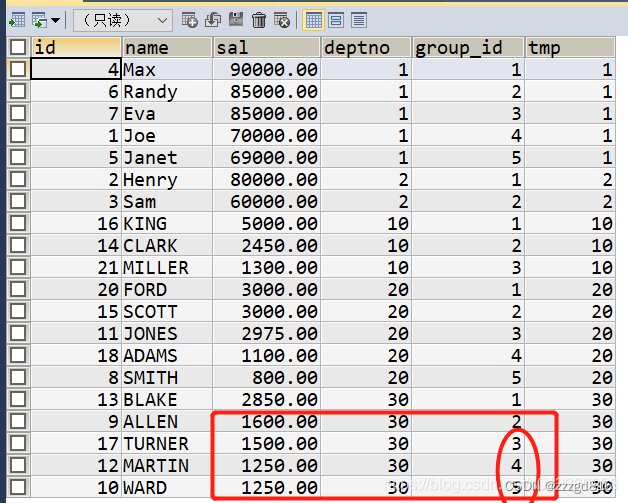Click the deptno column header
628x503 pixels.
(x=367, y=47)
